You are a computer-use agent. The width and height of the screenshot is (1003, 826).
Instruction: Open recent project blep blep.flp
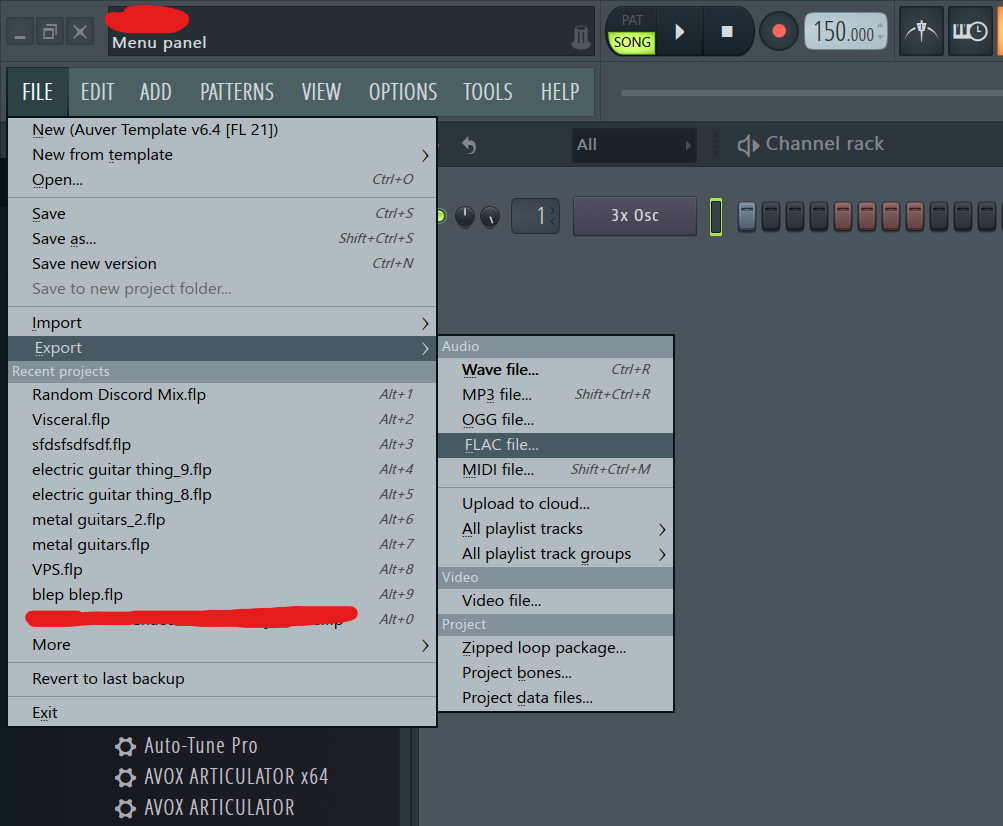click(223, 594)
